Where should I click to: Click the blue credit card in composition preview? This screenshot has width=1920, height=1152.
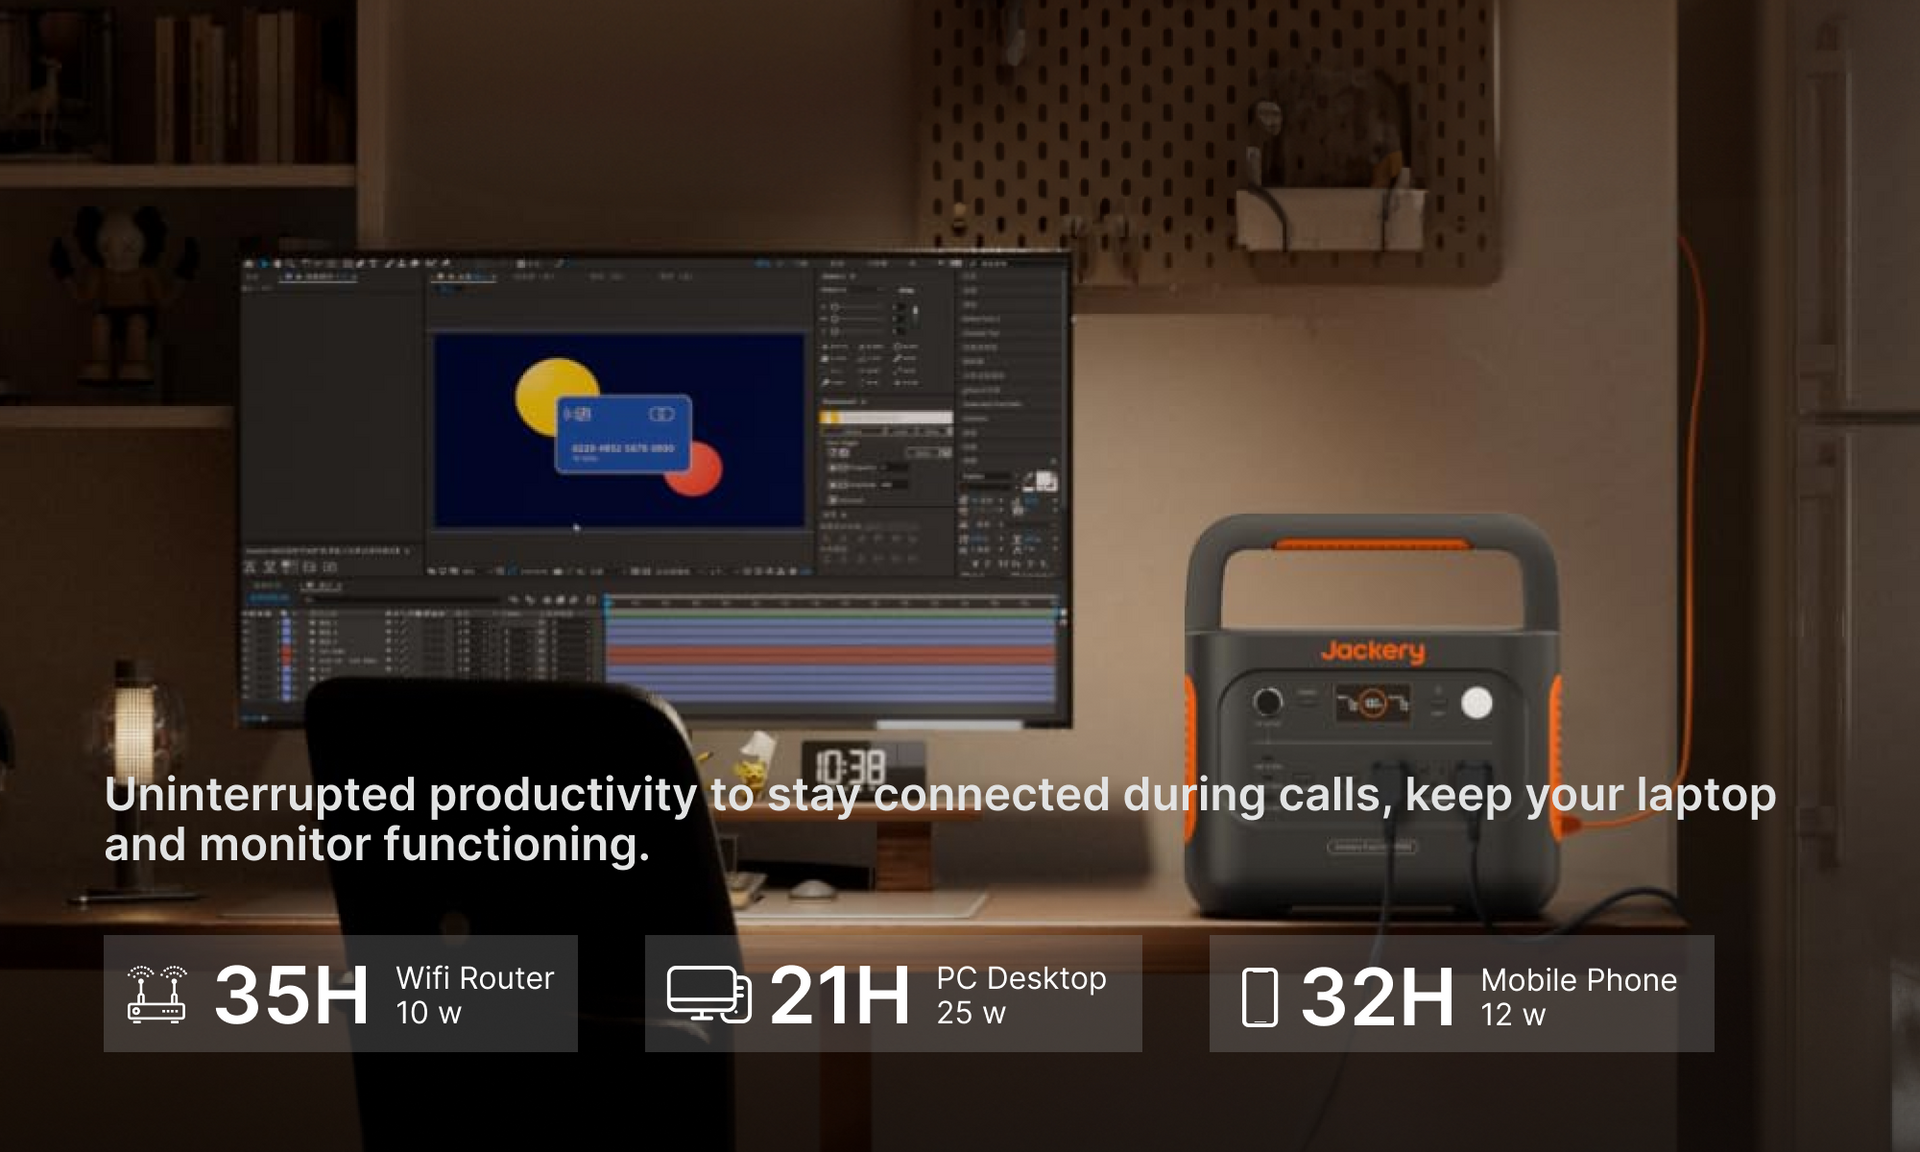pos(623,435)
